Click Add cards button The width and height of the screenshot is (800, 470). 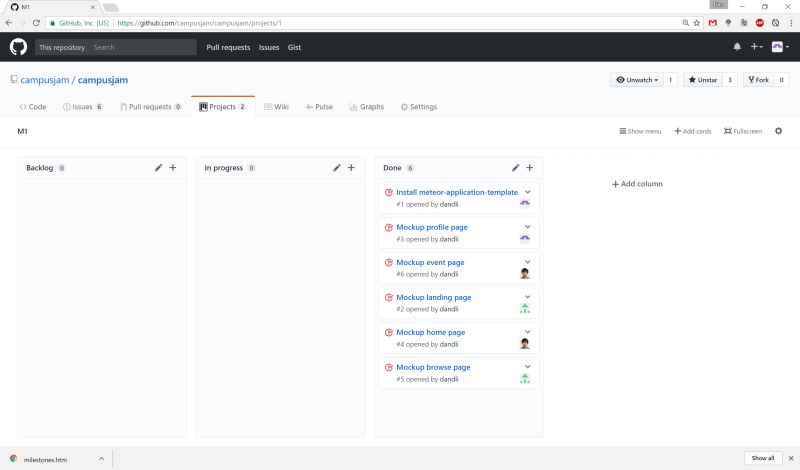pyautogui.click(x=692, y=131)
